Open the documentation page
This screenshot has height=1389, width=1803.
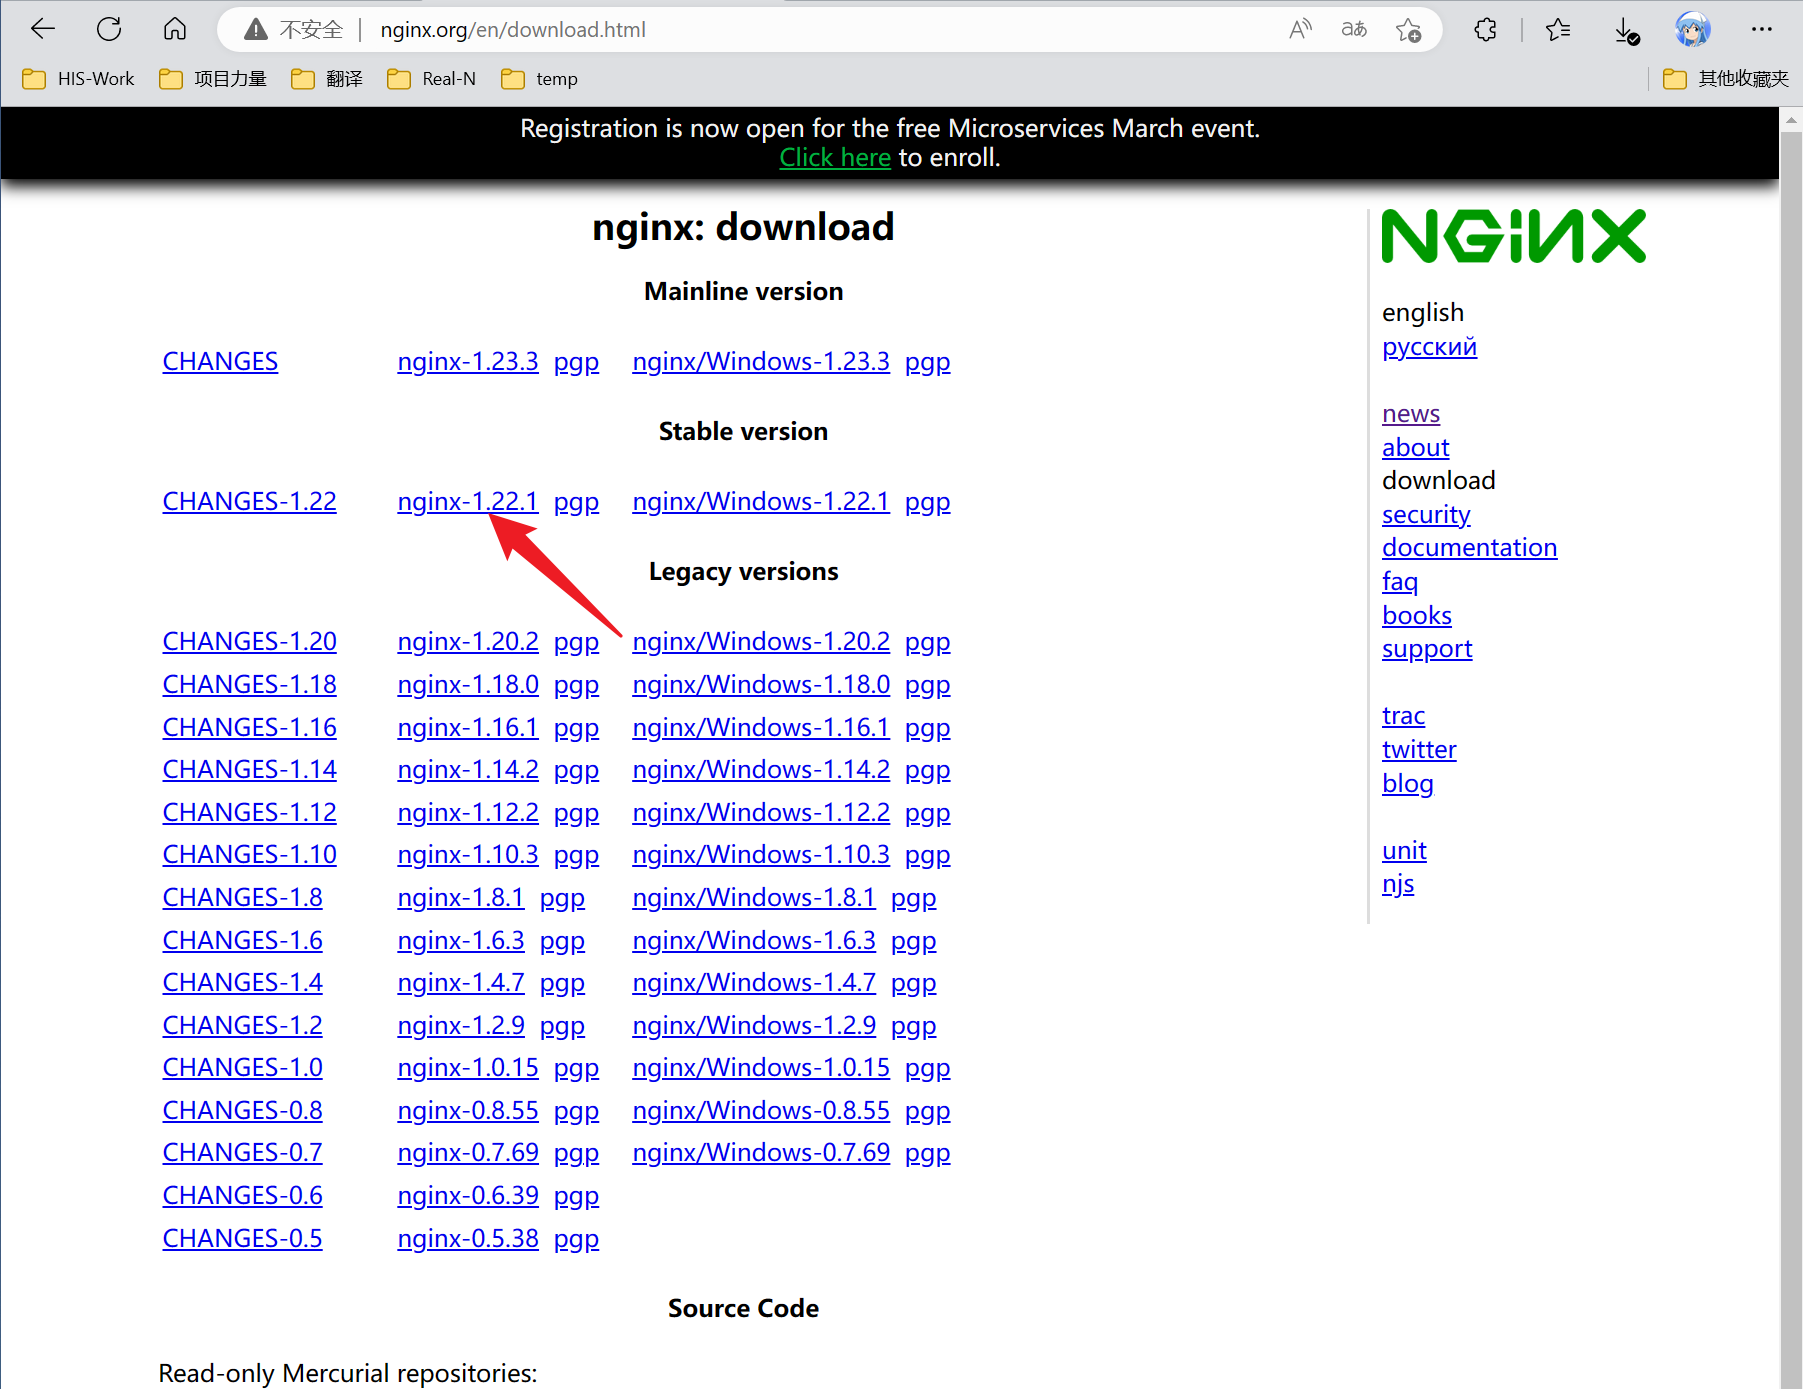1470,548
